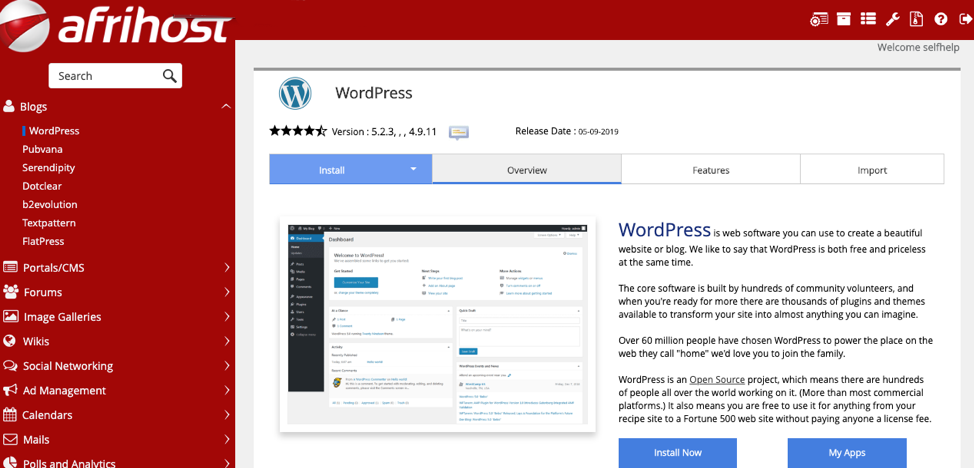The height and width of the screenshot is (468, 974).
Task: Expand the Image Galleries category
Action: point(227,317)
